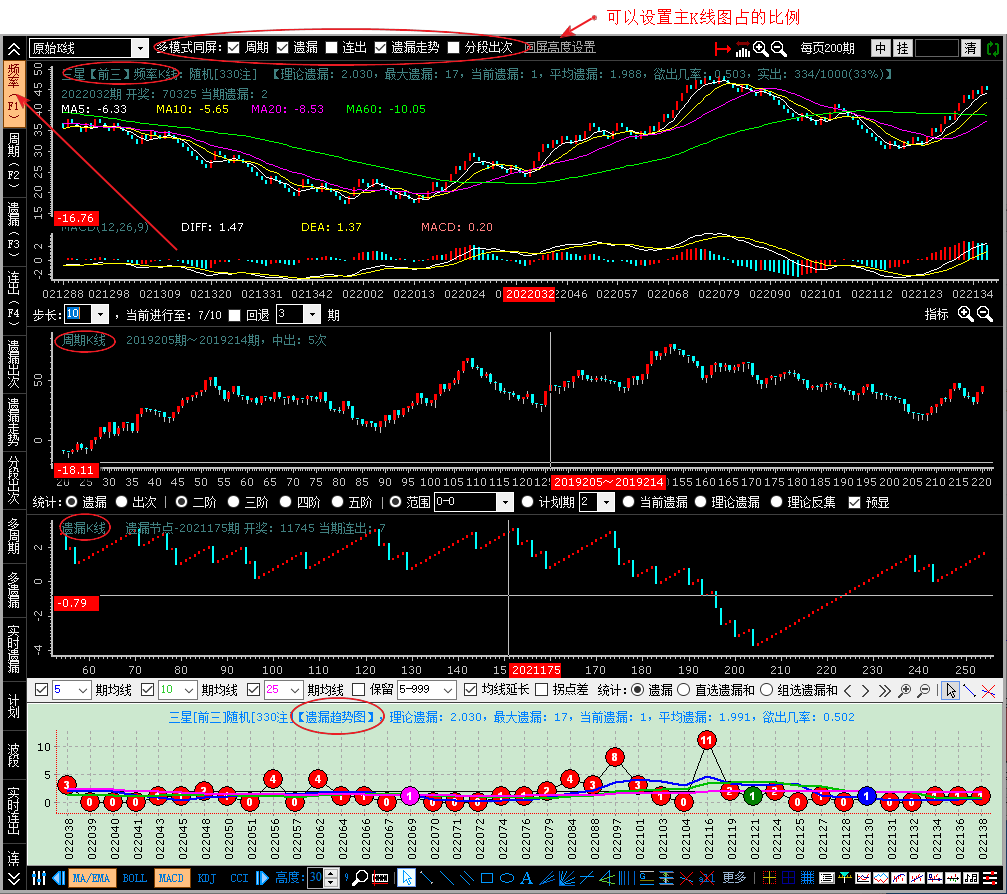The image size is (1007, 894).
Task: Open the 遗漏出次 sidebar tab
Action: pyautogui.click(x=13, y=362)
